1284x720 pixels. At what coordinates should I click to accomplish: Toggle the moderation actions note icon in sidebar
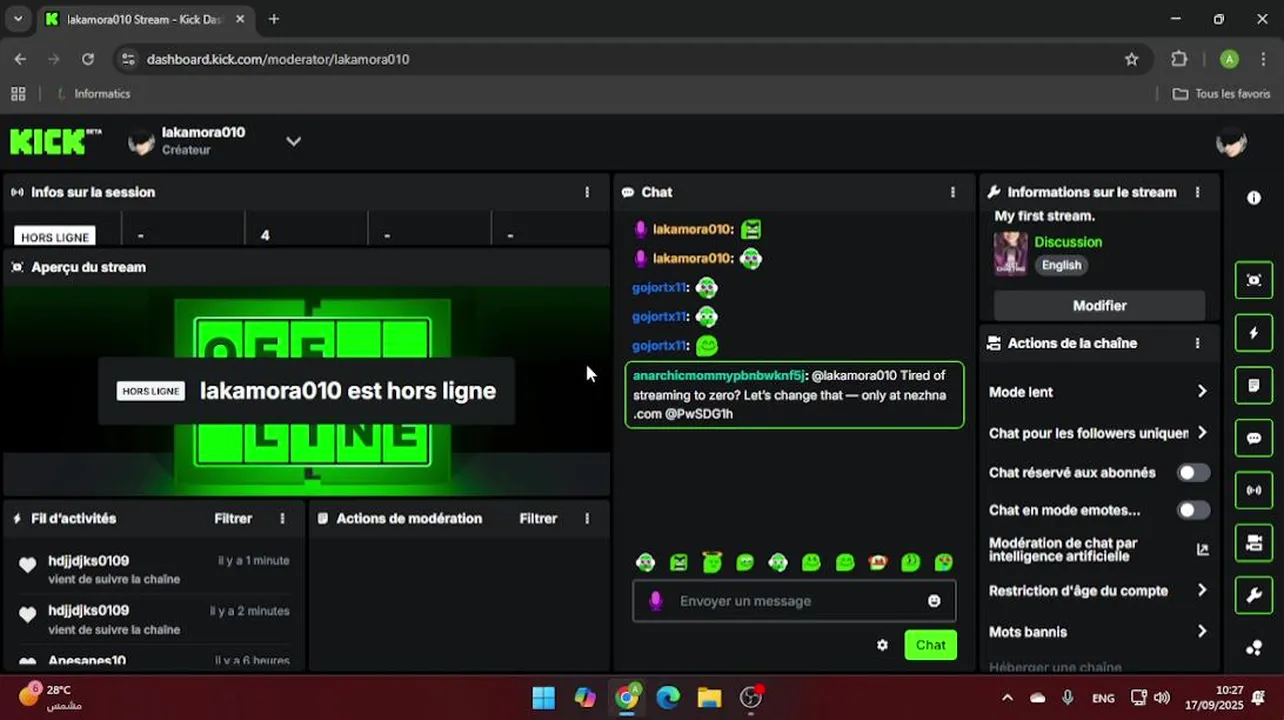click(x=1254, y=385)
